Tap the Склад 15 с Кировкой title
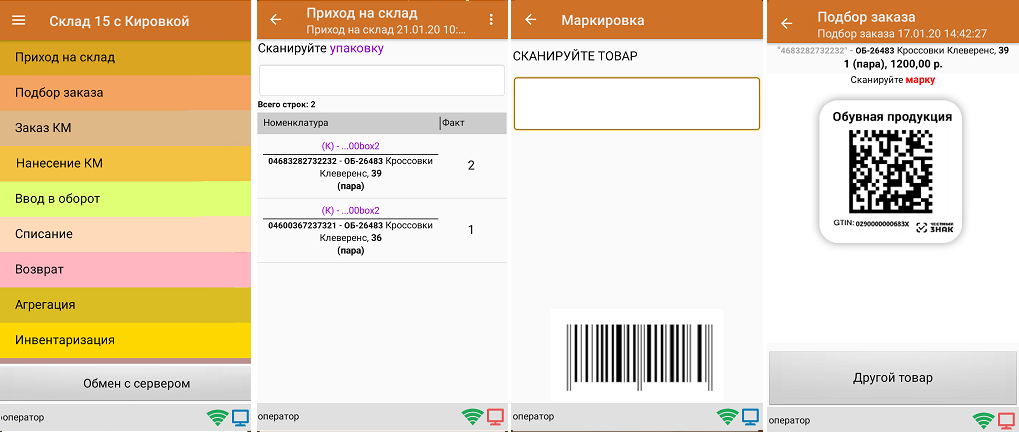 [119, 21]
